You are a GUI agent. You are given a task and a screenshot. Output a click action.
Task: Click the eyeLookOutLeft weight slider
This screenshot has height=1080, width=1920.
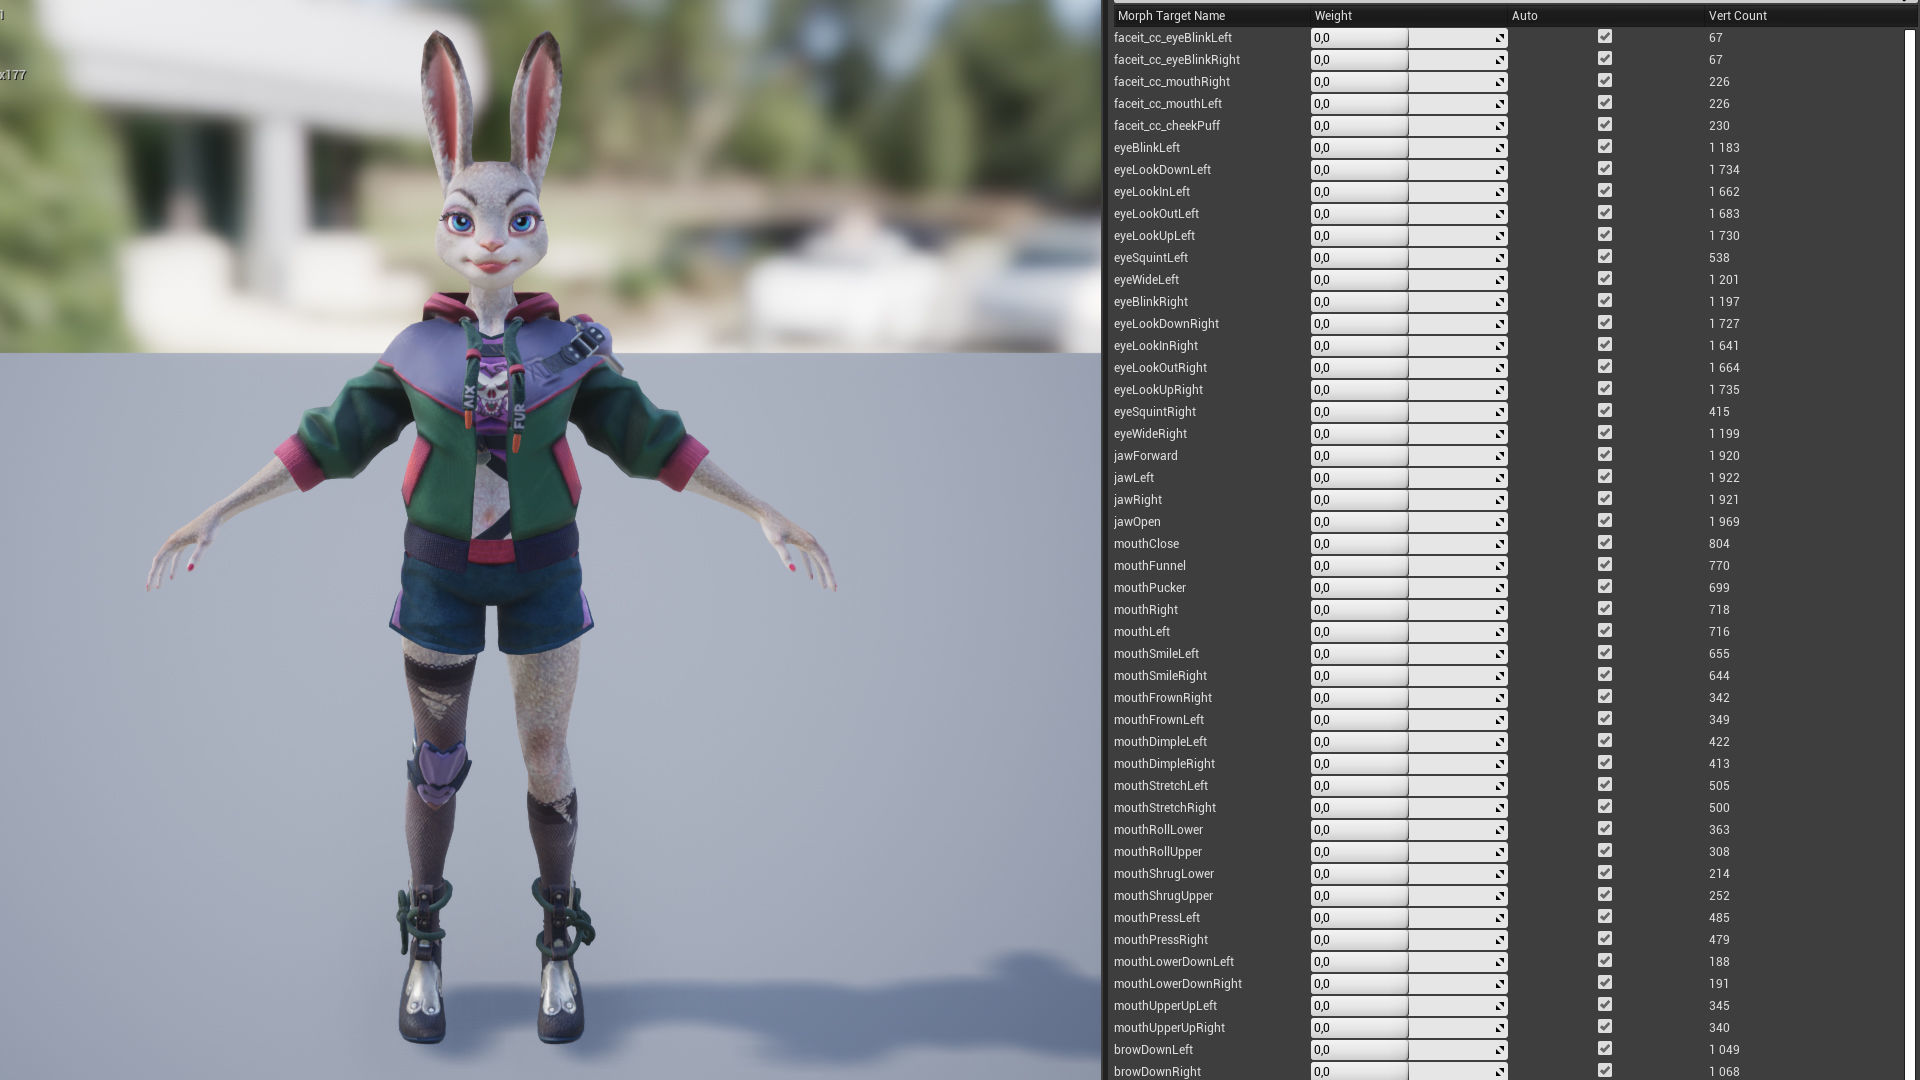1409,214
